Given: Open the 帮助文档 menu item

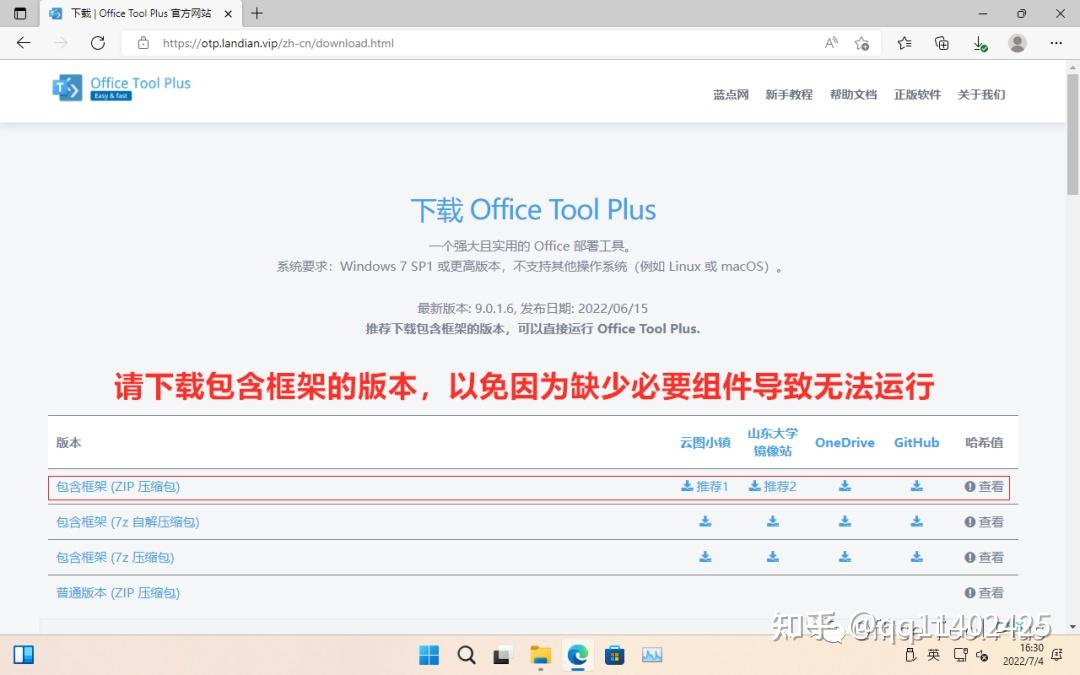Looking at the screenshot, I should [x=853, y=94].
